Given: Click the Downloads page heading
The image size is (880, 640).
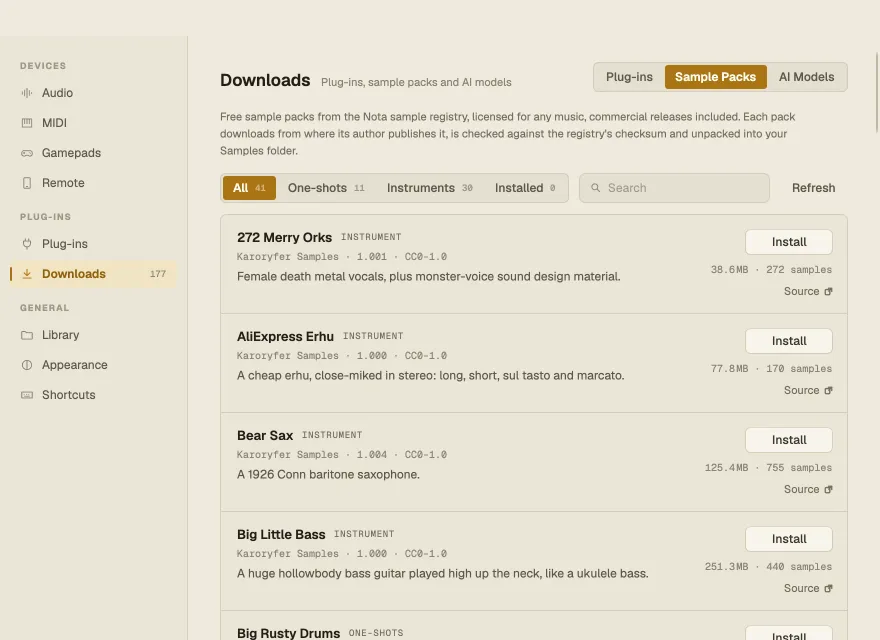Looking at the screenshot, I should click(x=265, y=80).
